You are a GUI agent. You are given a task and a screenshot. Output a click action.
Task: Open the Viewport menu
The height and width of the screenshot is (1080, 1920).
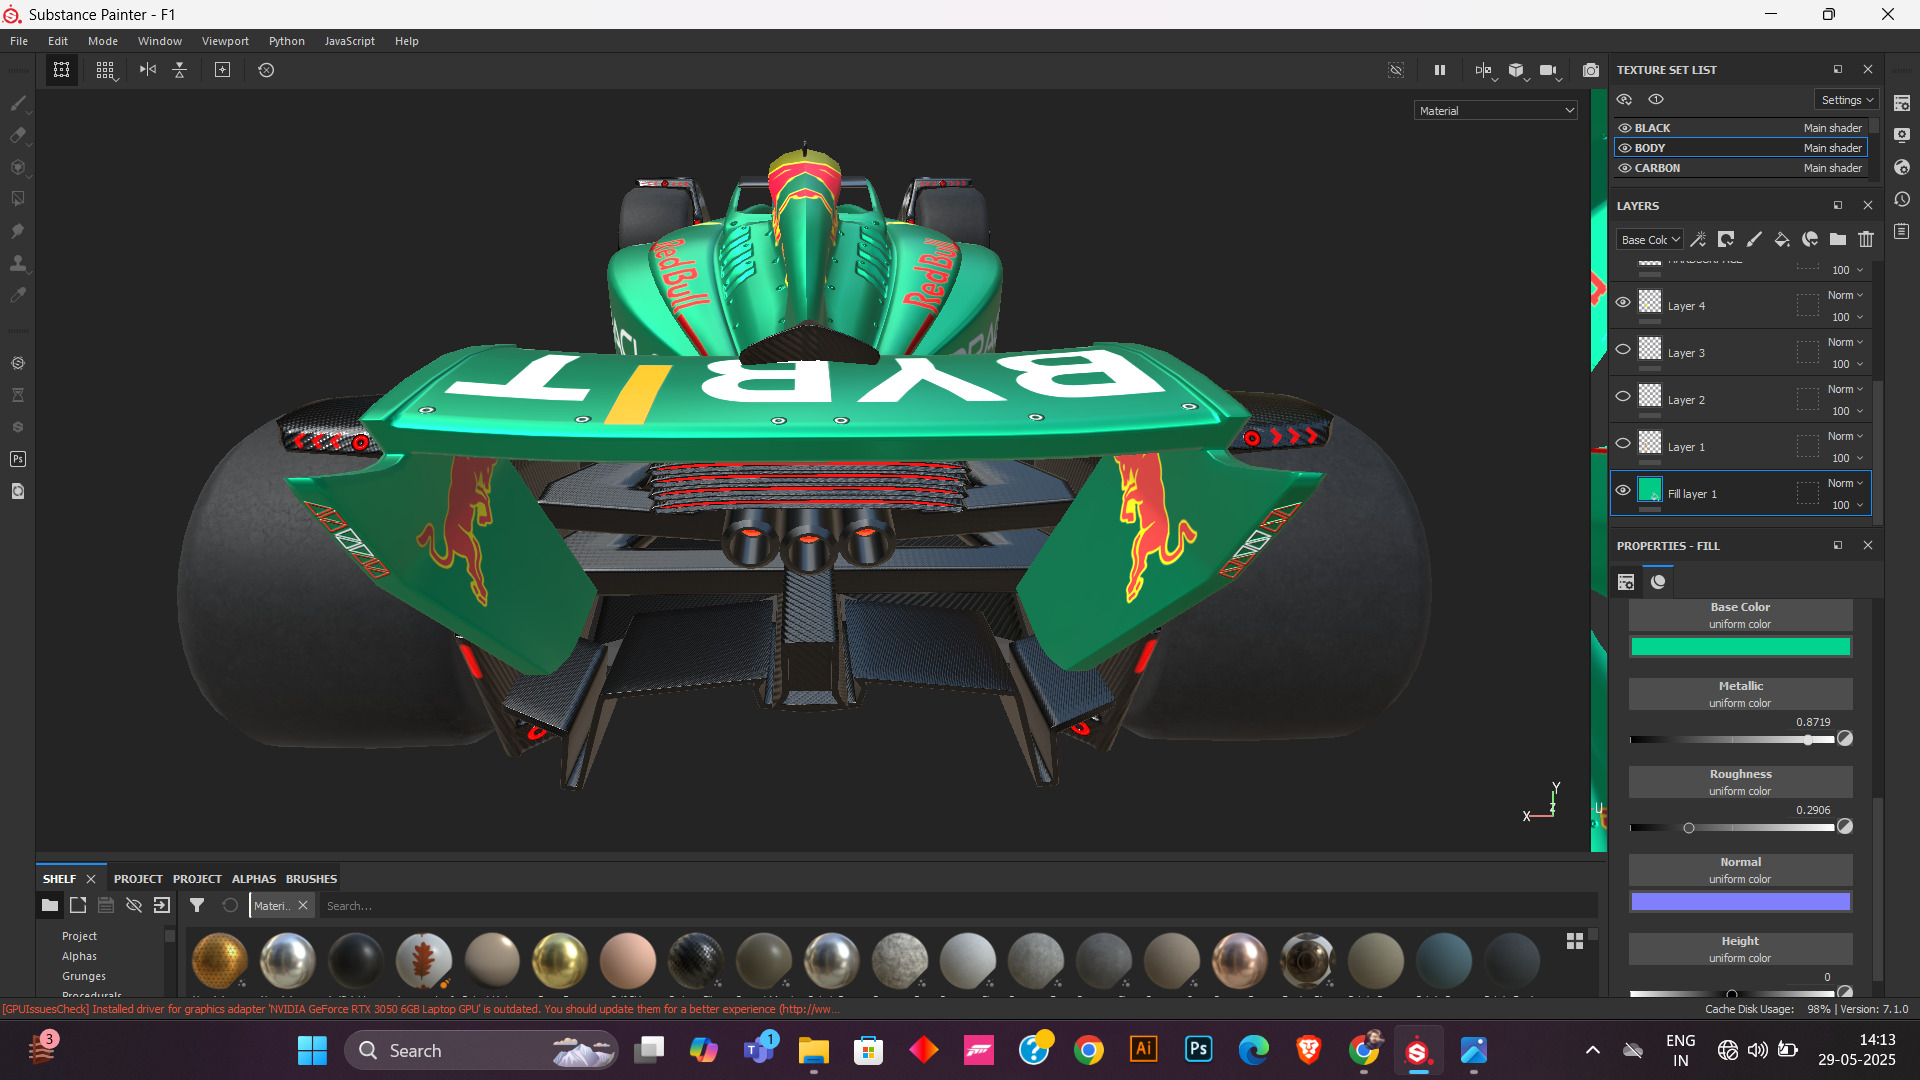click(225, 41)
